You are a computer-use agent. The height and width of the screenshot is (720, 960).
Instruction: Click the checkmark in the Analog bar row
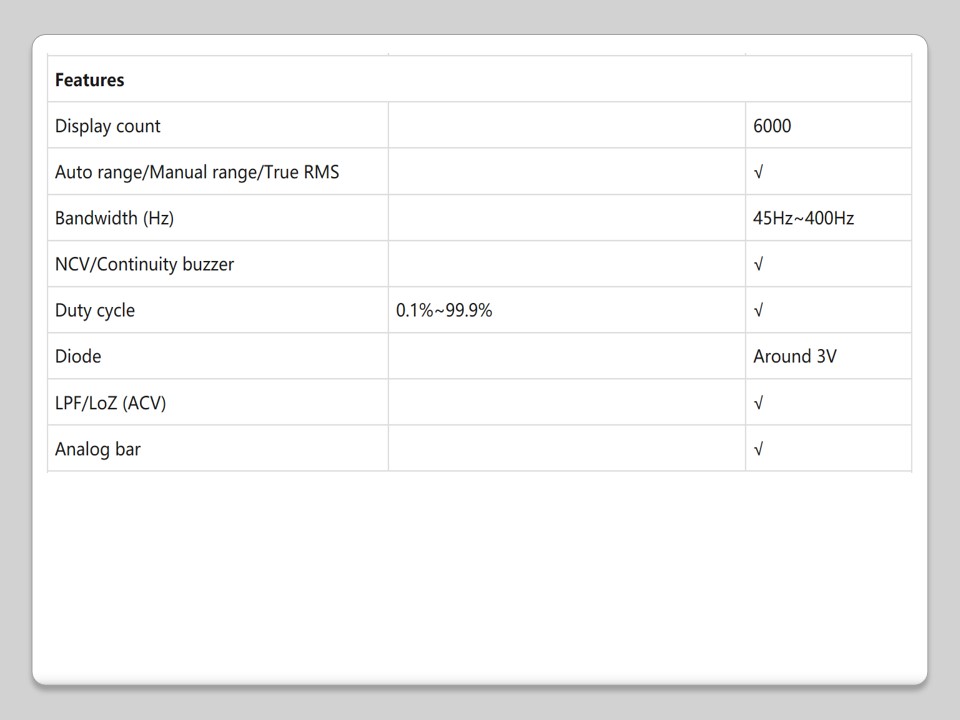click(x=759, y=449)
